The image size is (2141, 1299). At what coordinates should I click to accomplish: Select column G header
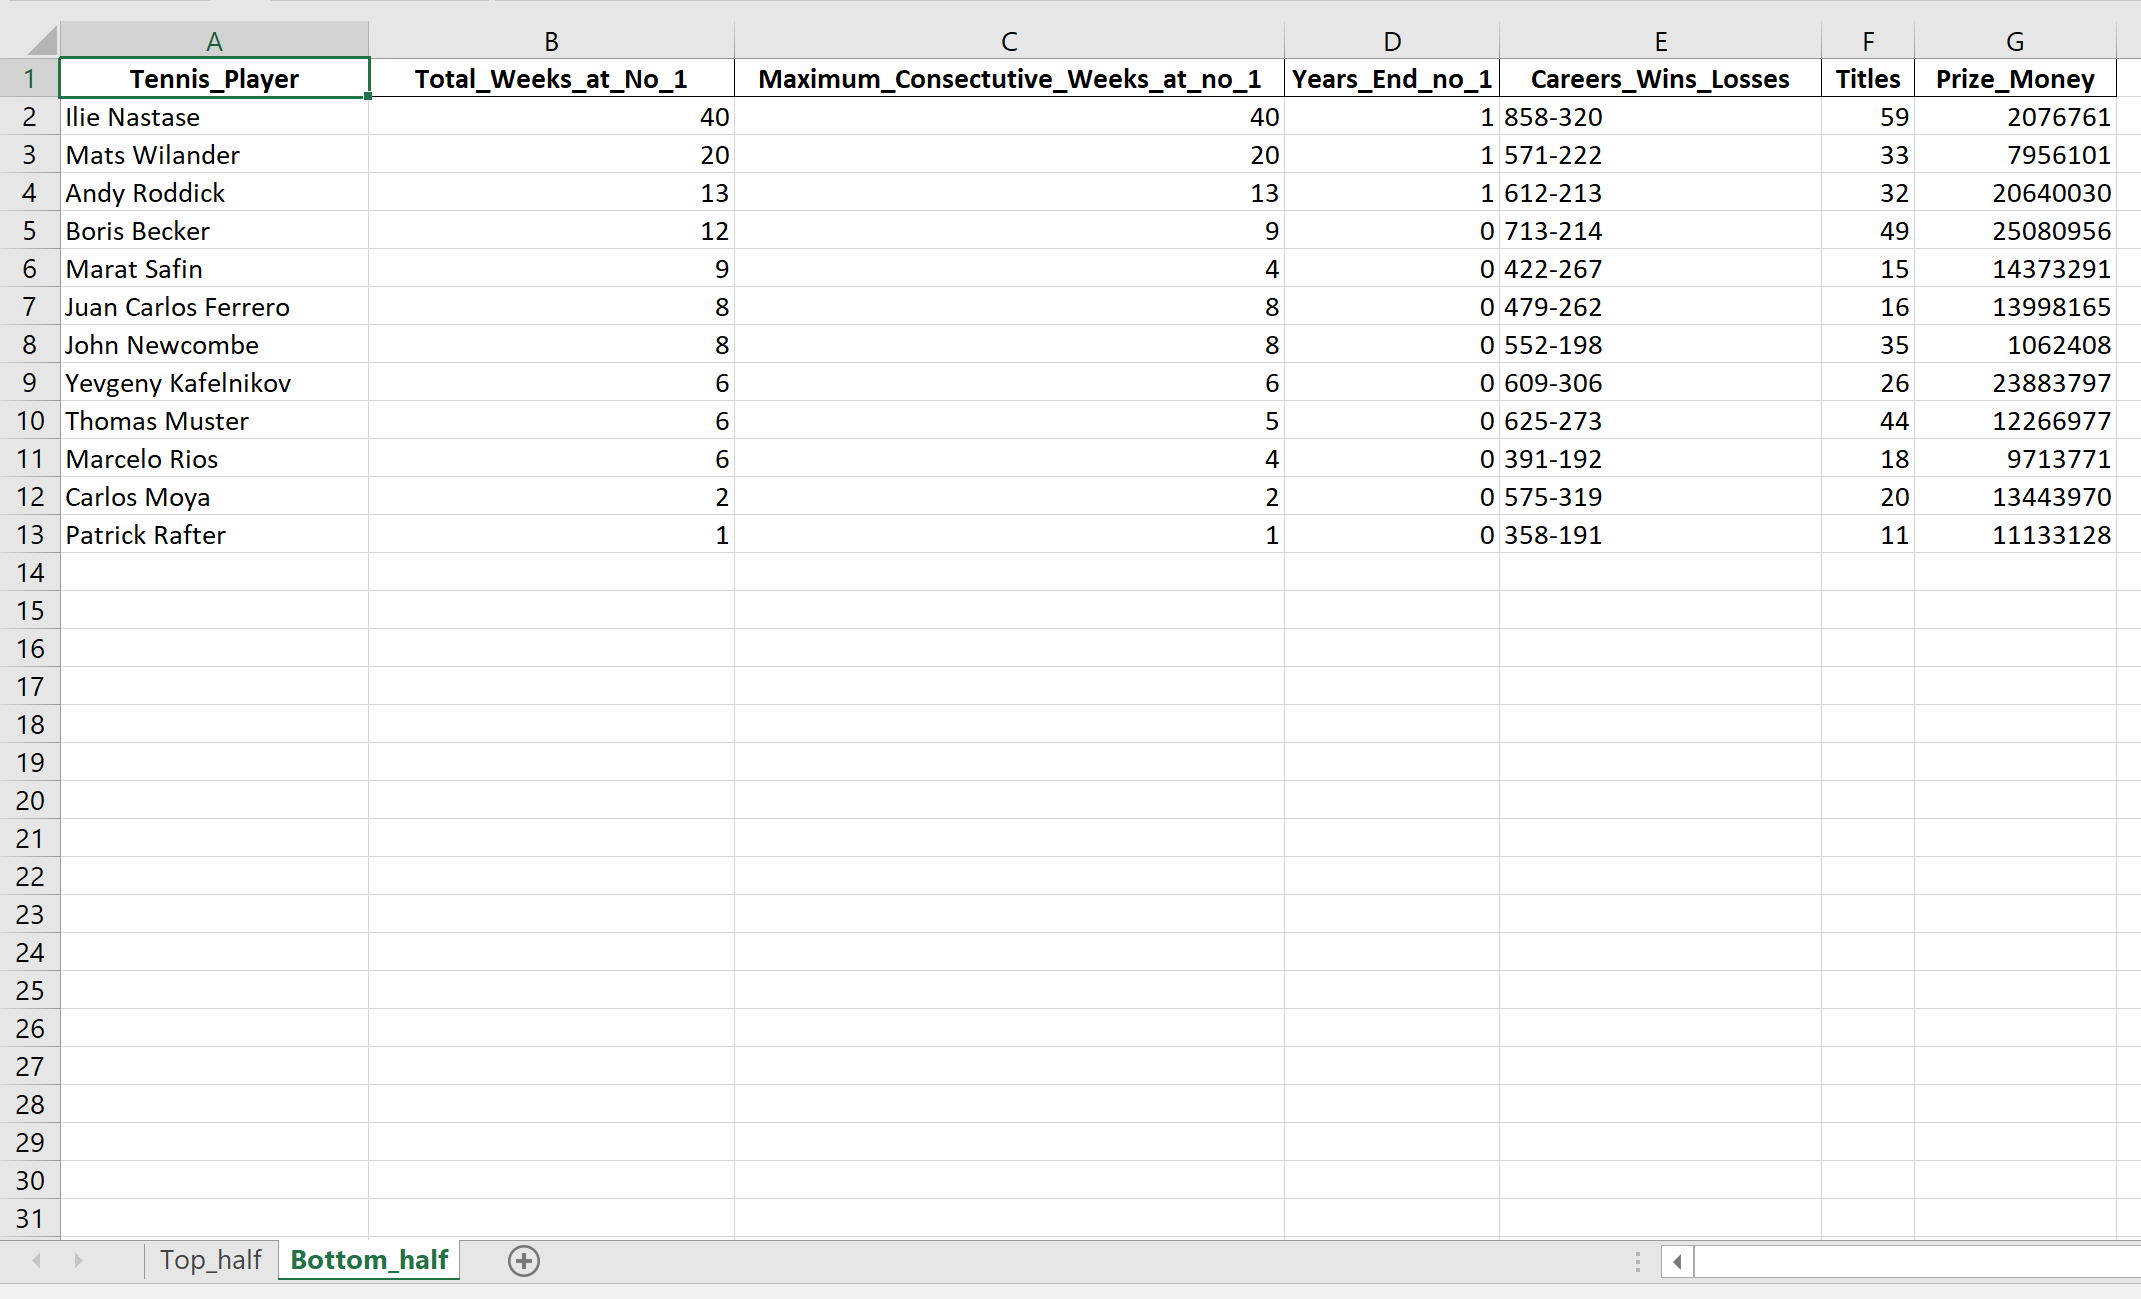(2015, 41)
